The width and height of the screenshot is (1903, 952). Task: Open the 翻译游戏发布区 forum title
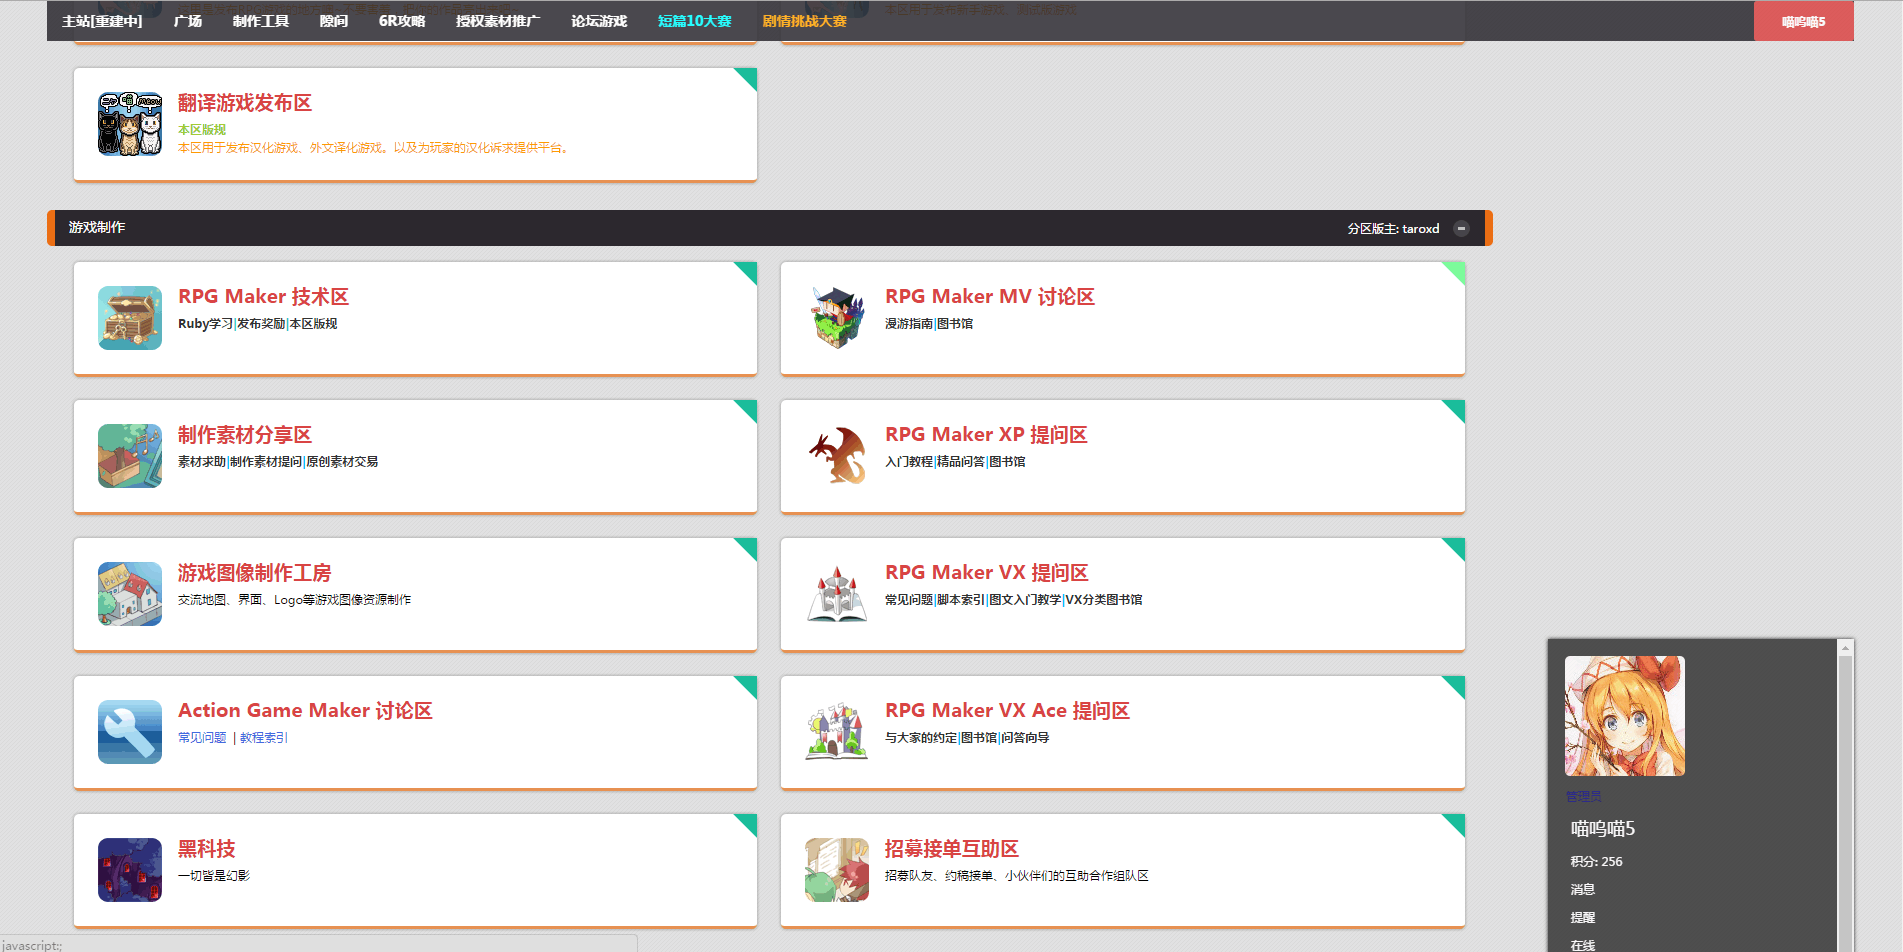click(x=245, y=103)
